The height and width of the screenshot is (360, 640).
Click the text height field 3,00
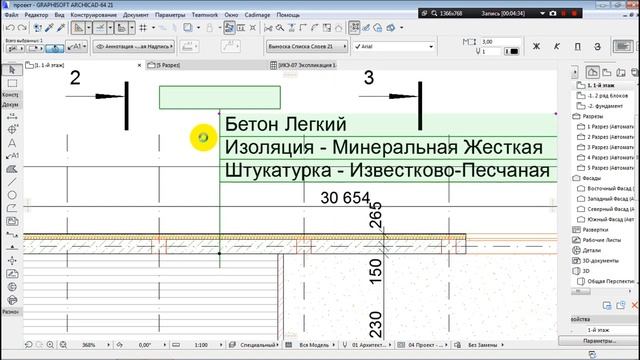click(x=500, y=42)
